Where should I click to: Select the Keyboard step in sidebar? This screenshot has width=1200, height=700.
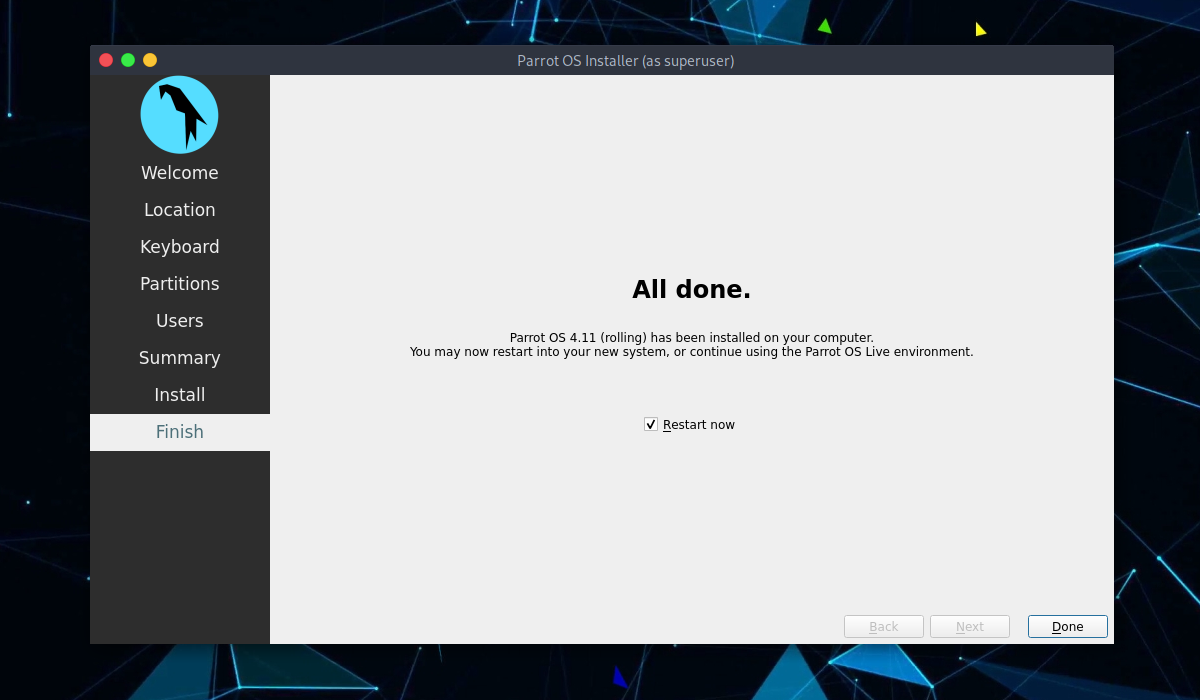coord(180,247)
